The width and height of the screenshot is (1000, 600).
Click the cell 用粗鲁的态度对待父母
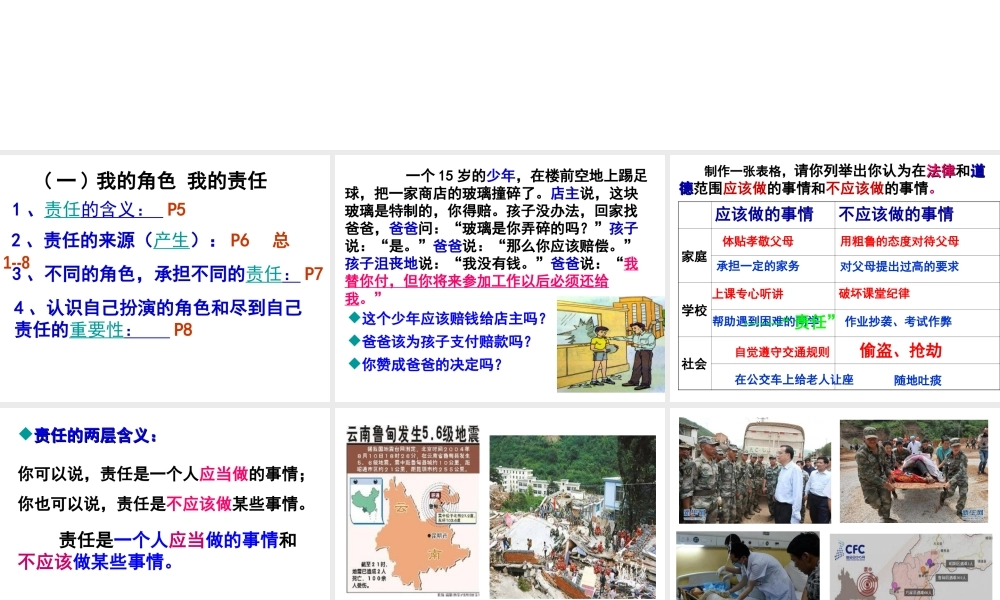tap(899, 241)
